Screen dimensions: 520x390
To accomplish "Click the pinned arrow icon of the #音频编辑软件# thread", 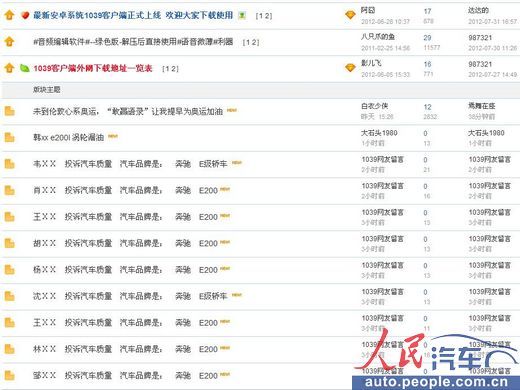I will coord(9,42).
